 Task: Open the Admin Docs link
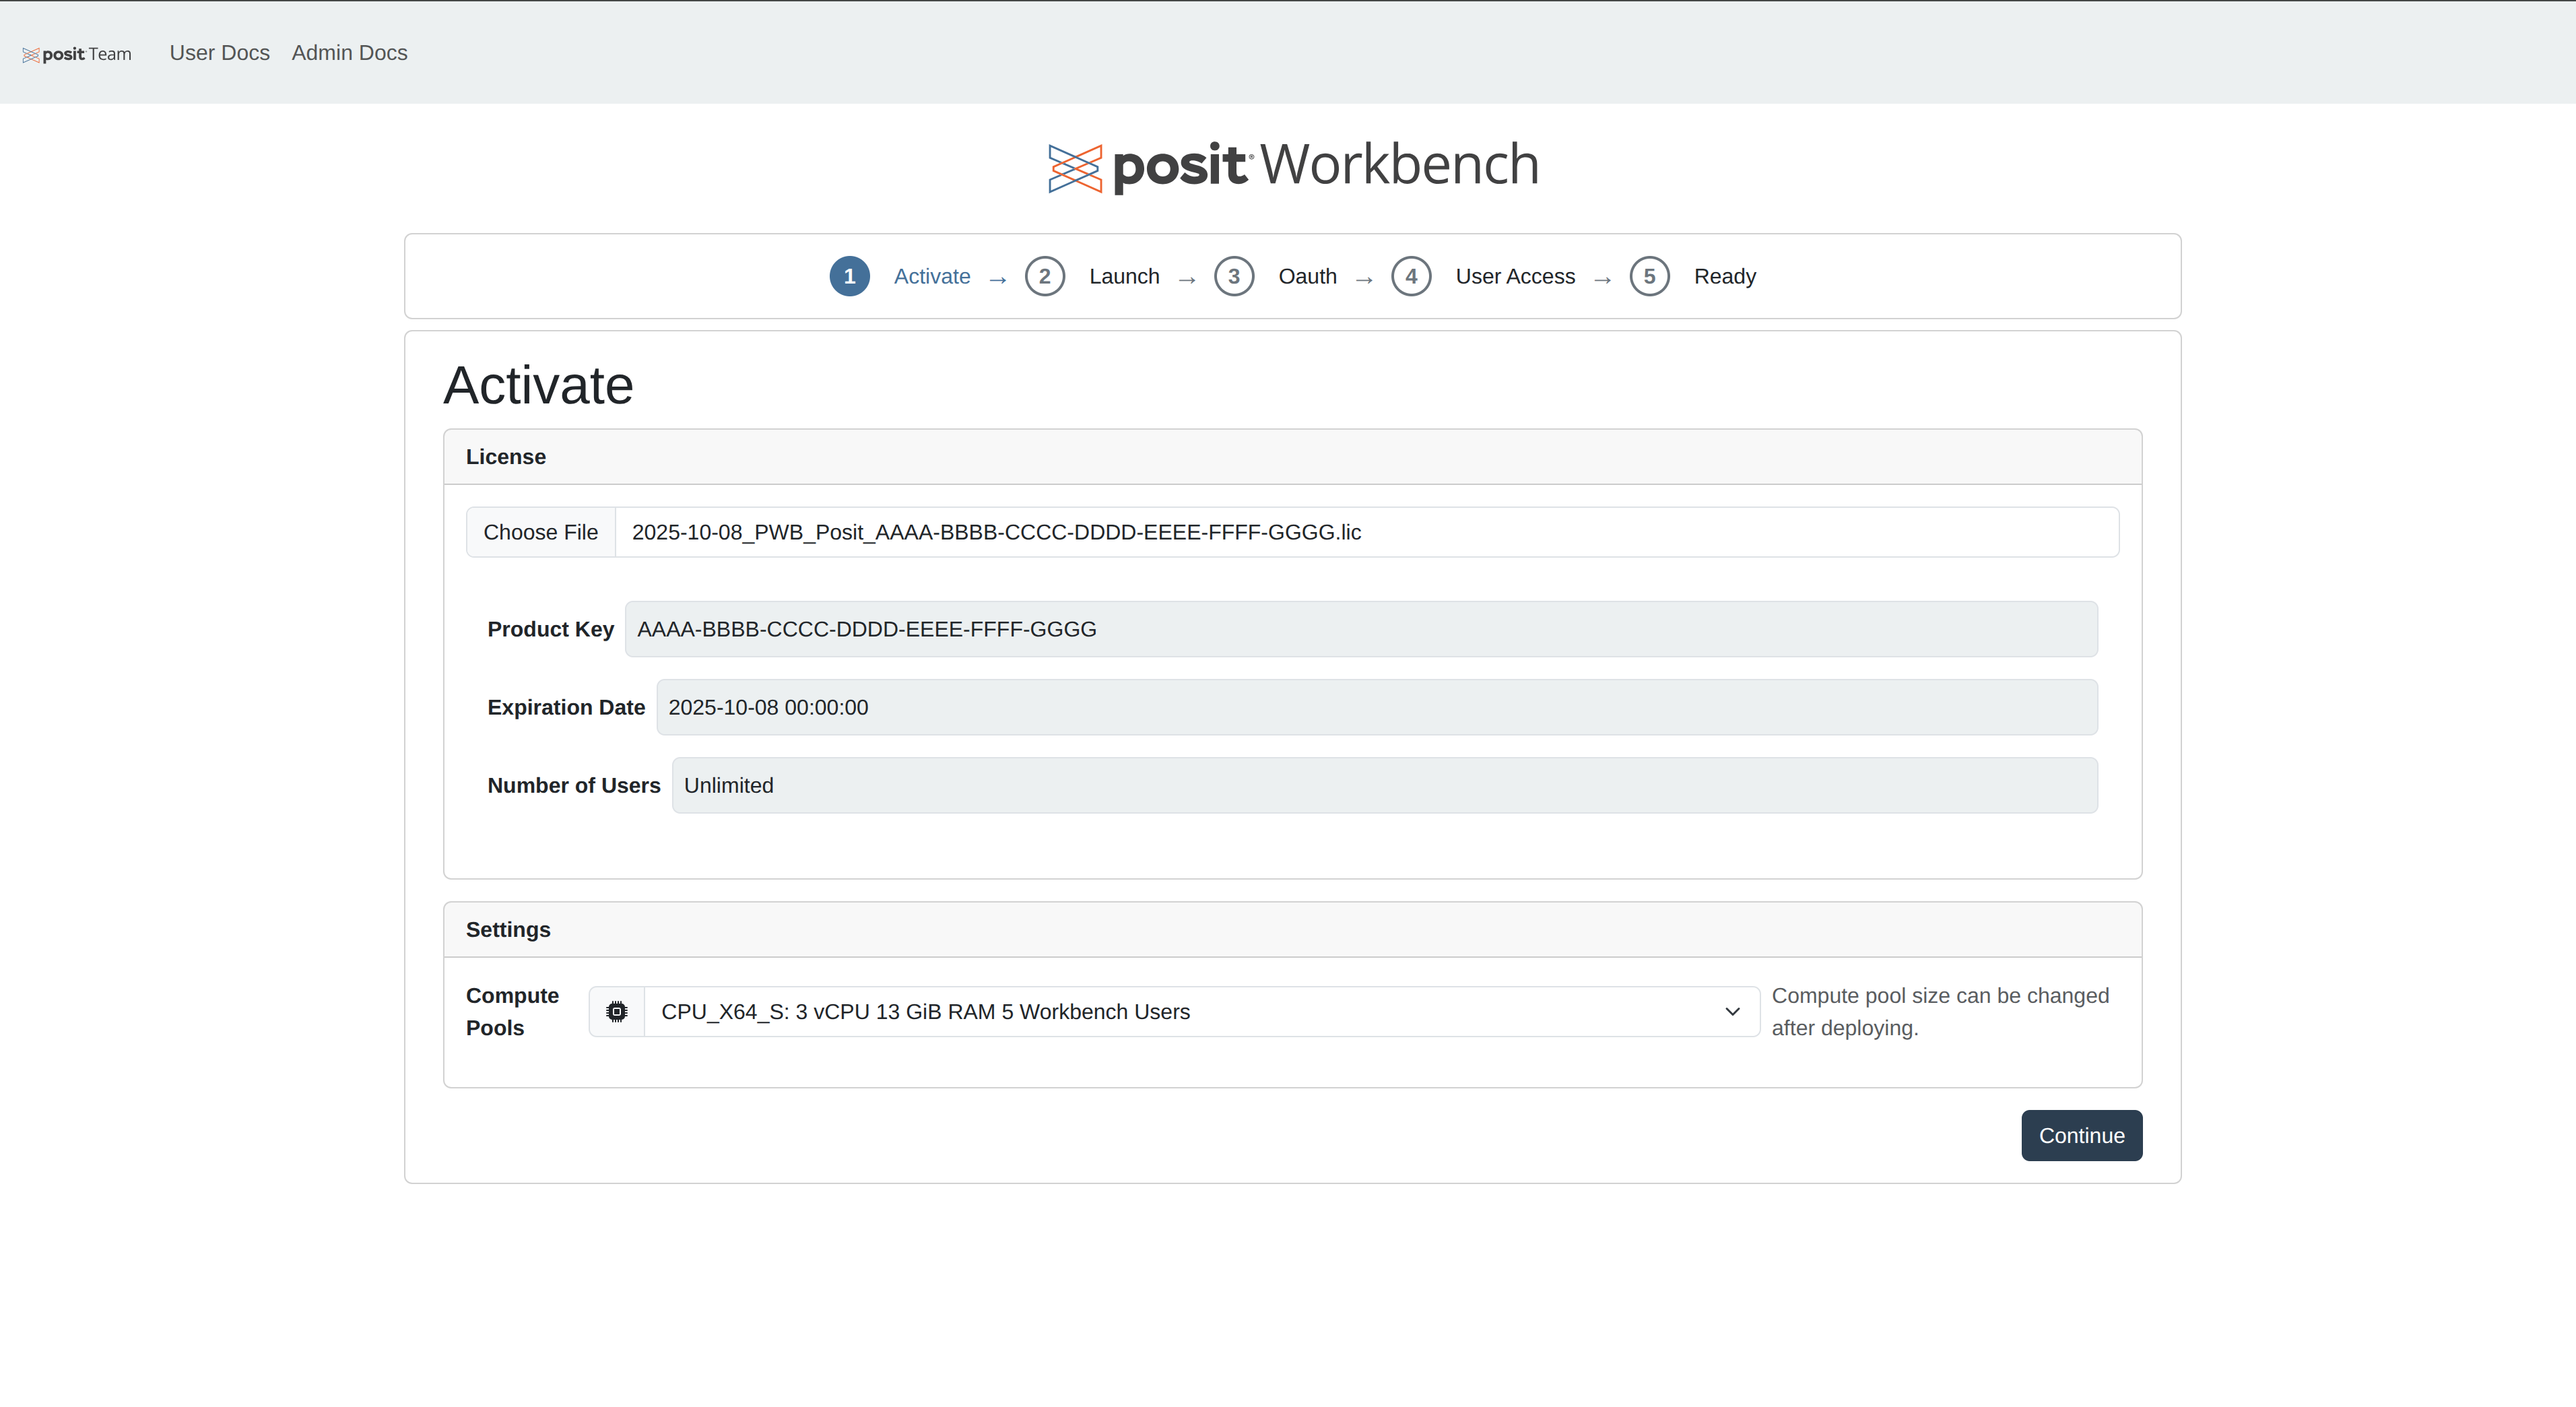pyautogui.click(x=349, y=53)
